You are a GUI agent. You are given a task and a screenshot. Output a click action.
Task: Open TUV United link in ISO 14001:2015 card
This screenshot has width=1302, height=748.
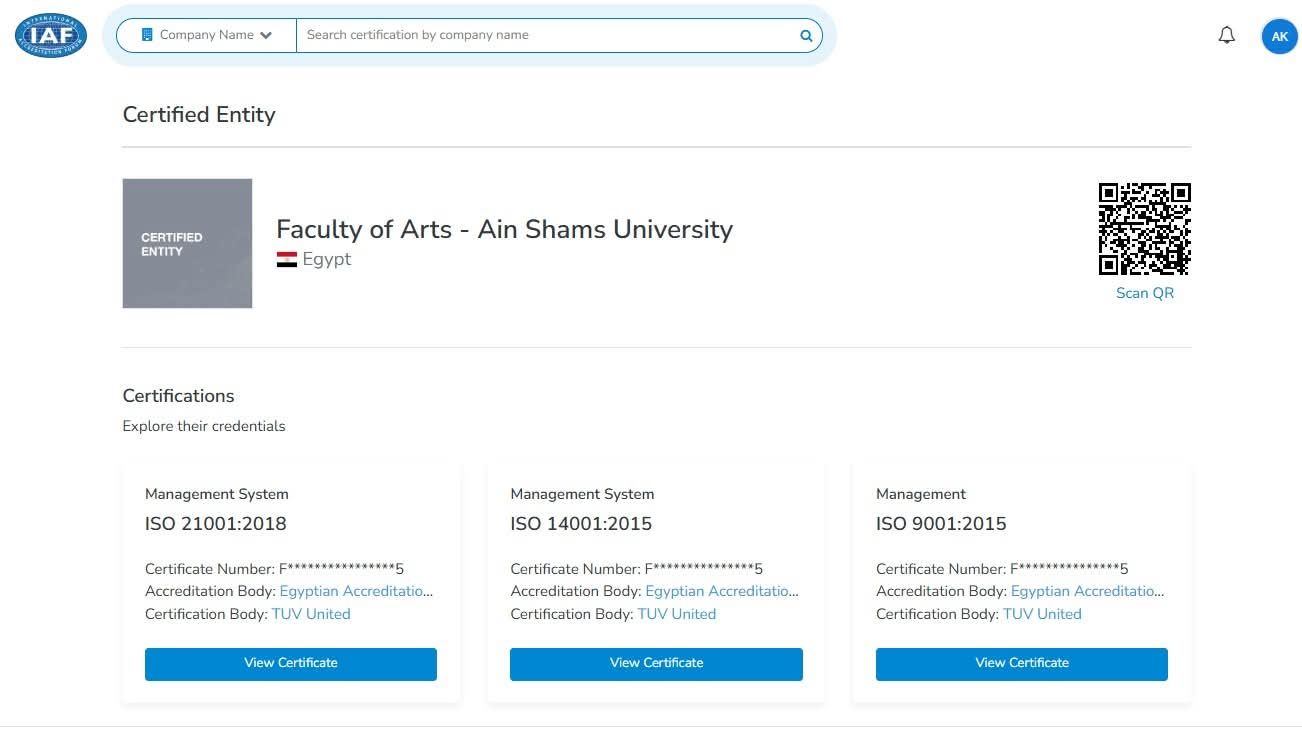(x=677, y=614)
